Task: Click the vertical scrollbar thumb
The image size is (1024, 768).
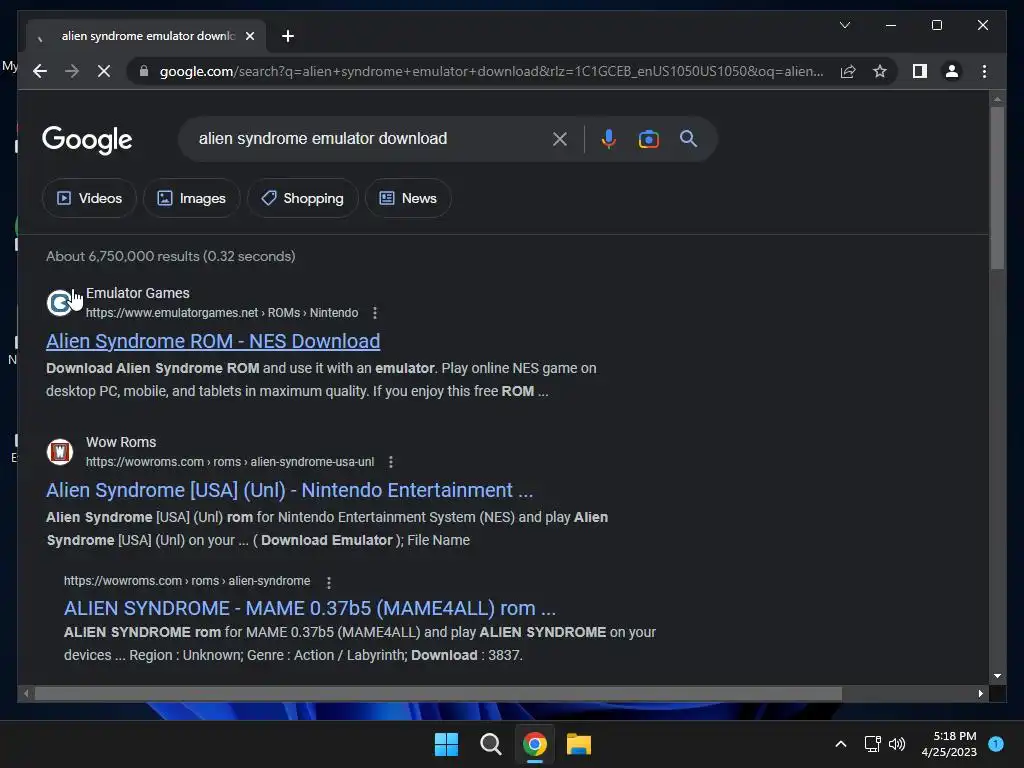Action: (997, 187)
